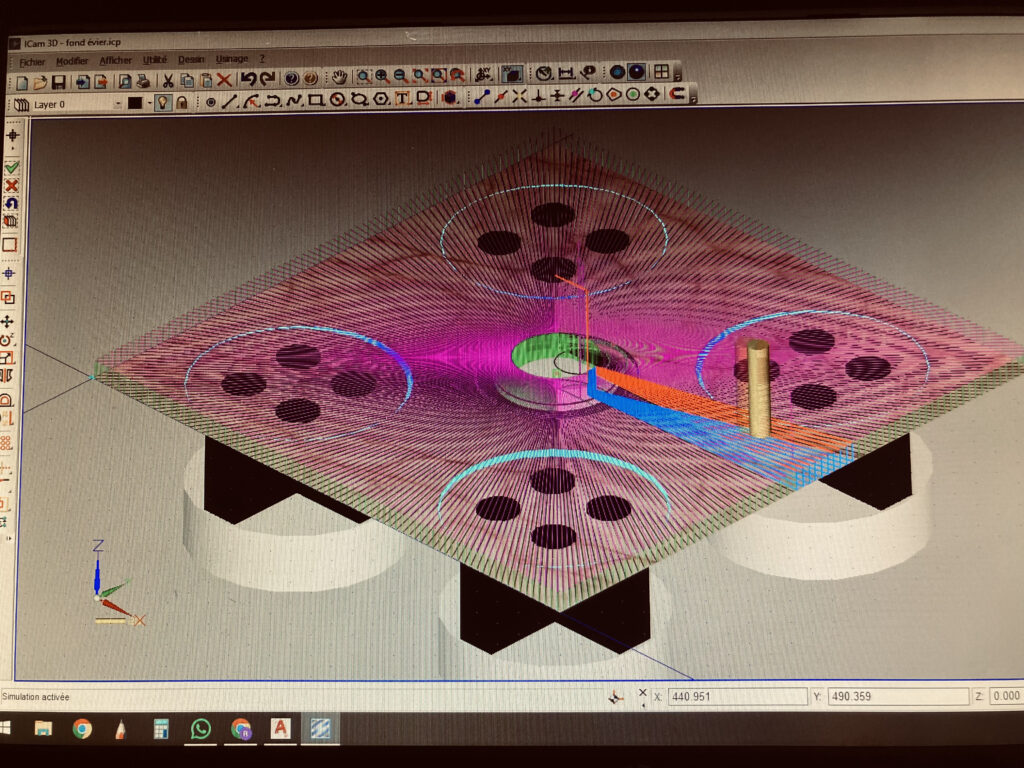Open the Dessin menu
The height and width of the screenshot is (768, 1024).
coord(191,59)
